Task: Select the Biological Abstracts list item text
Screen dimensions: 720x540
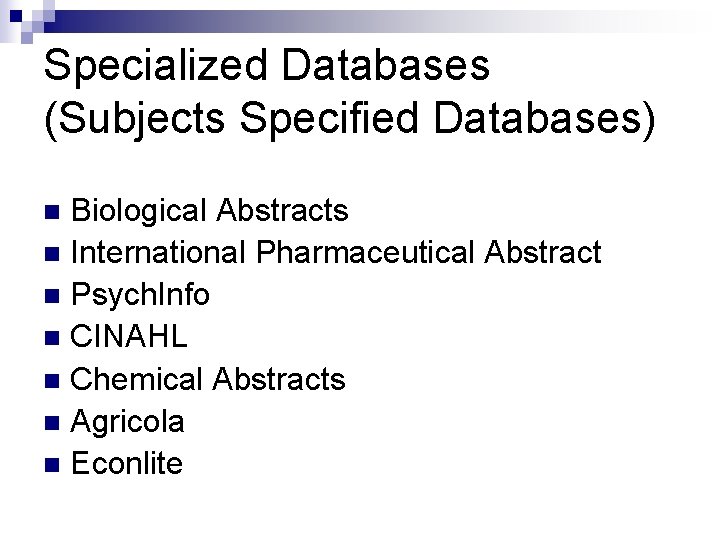Action: pyautogui.click(x=209, y=211)
